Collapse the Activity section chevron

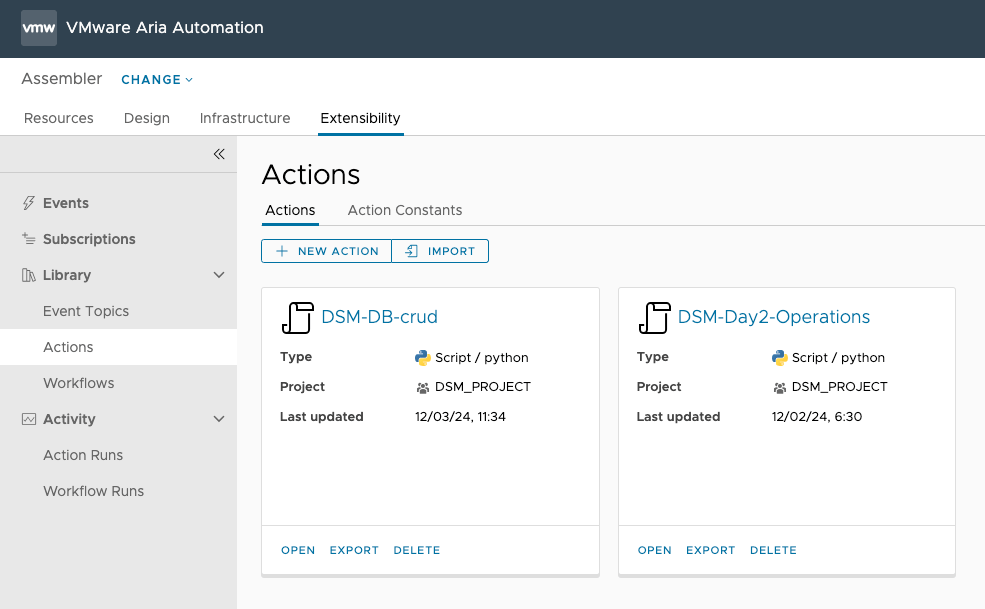219,419
